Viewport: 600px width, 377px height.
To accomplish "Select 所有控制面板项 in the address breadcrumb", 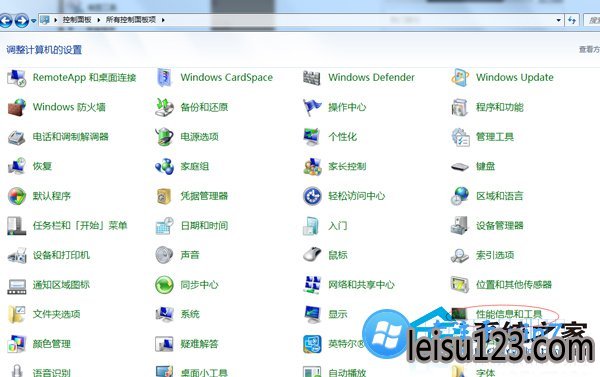I will pyautogui.click(x=131, y=20).
